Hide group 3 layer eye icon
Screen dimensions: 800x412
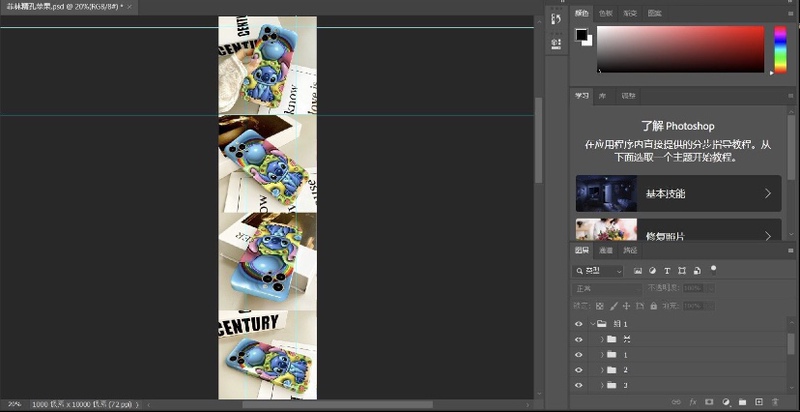coord(578,385)
